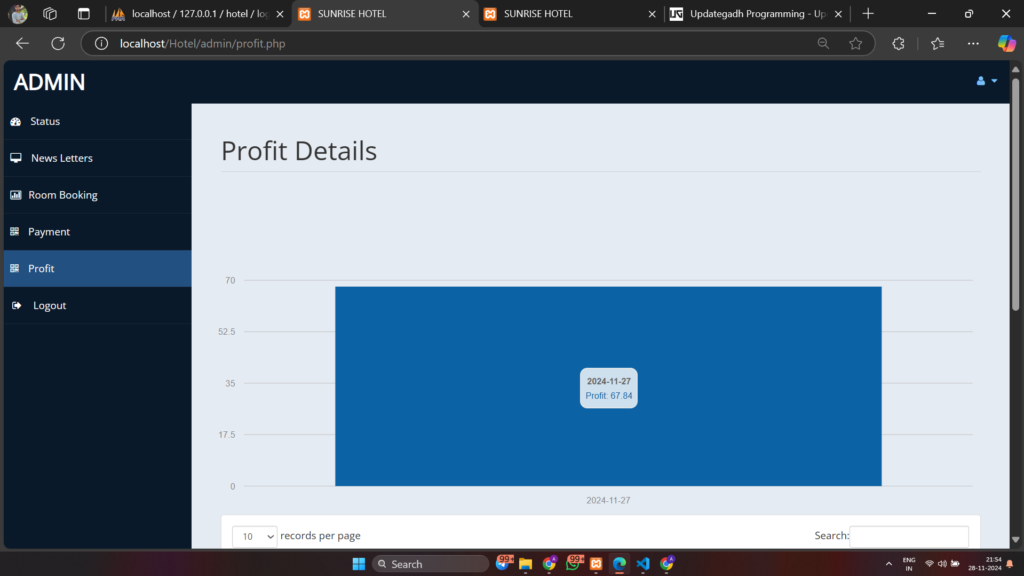This screenshot has height=576, width=1024.
Task: Open browser Extensions puzzle icon
Action: [x=899, y=44]
